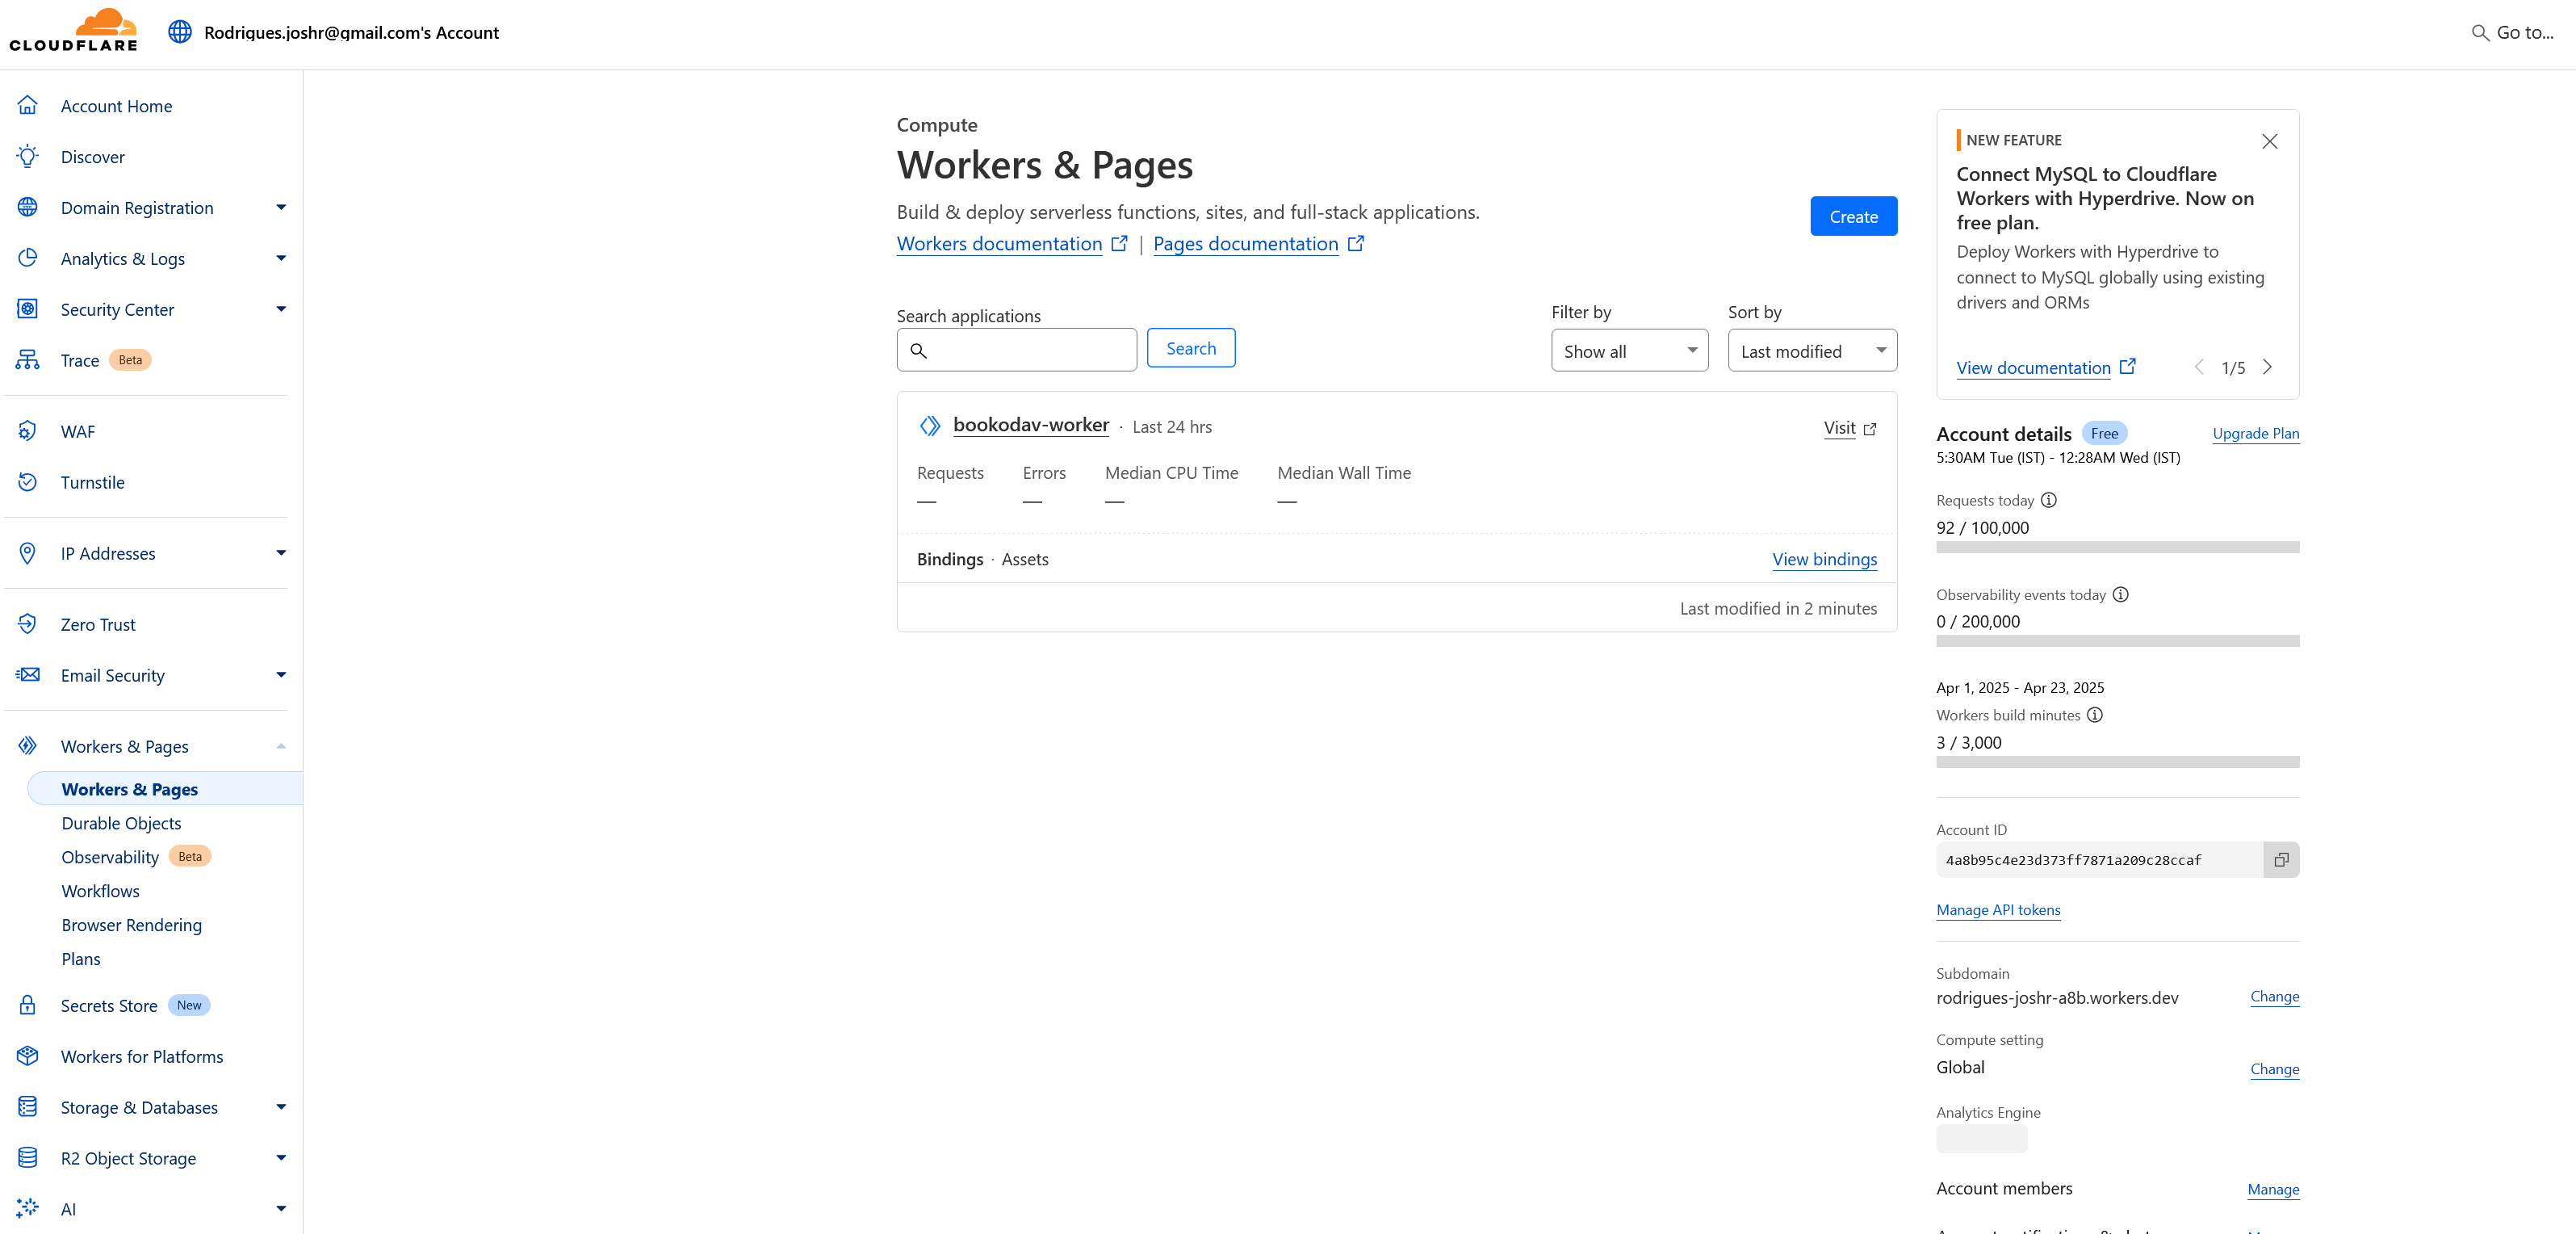This screenshot has height=1234, width=2576.
Task: Click the WAF shield icon
Action: [28, 431]
